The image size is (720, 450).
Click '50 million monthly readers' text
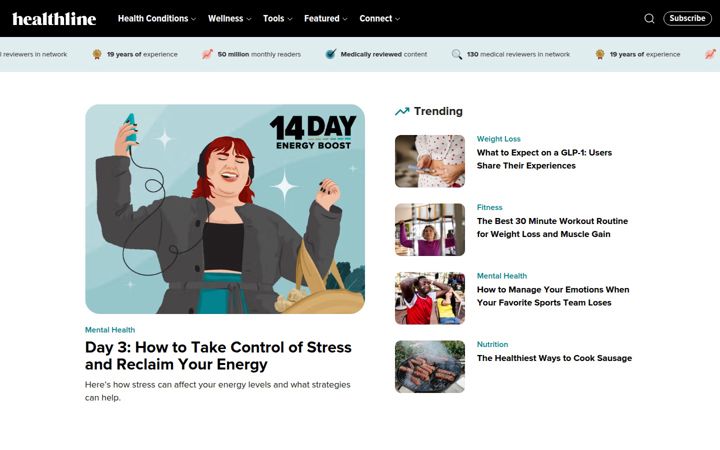(259, 54)
